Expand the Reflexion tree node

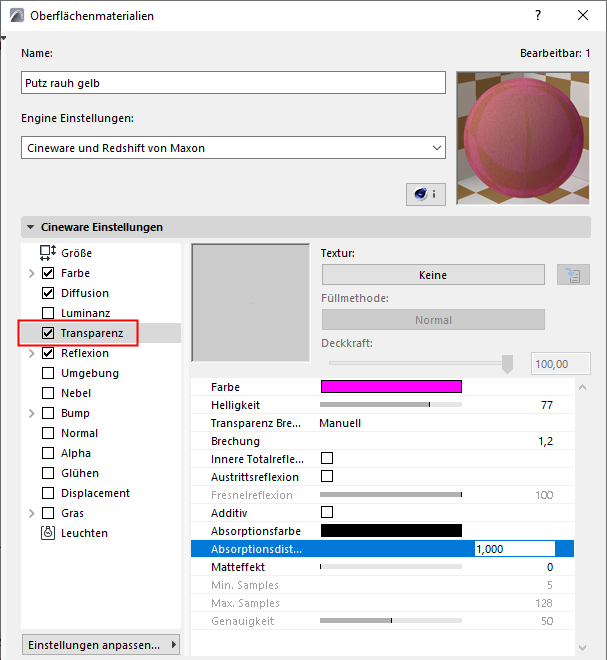31,353
